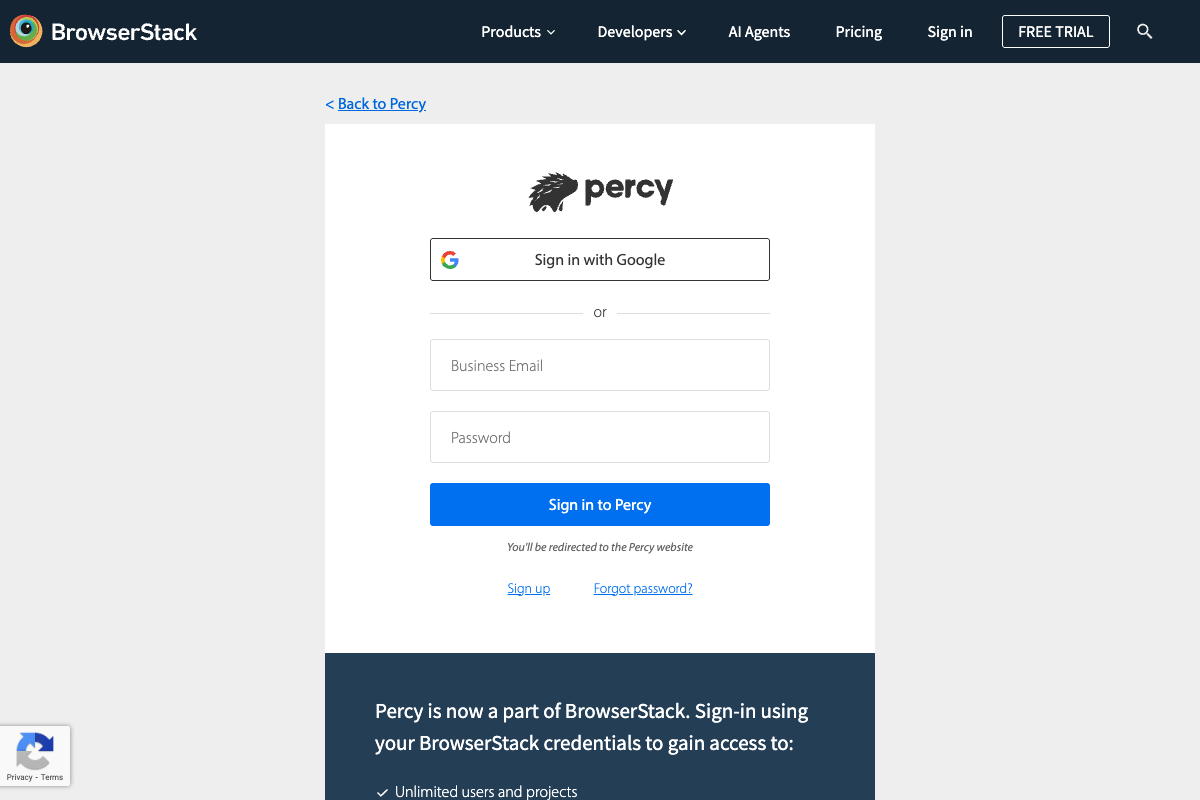Click the chevron next to Products
The width and height of the screenshot is (1200, 800).
[552, 32]
